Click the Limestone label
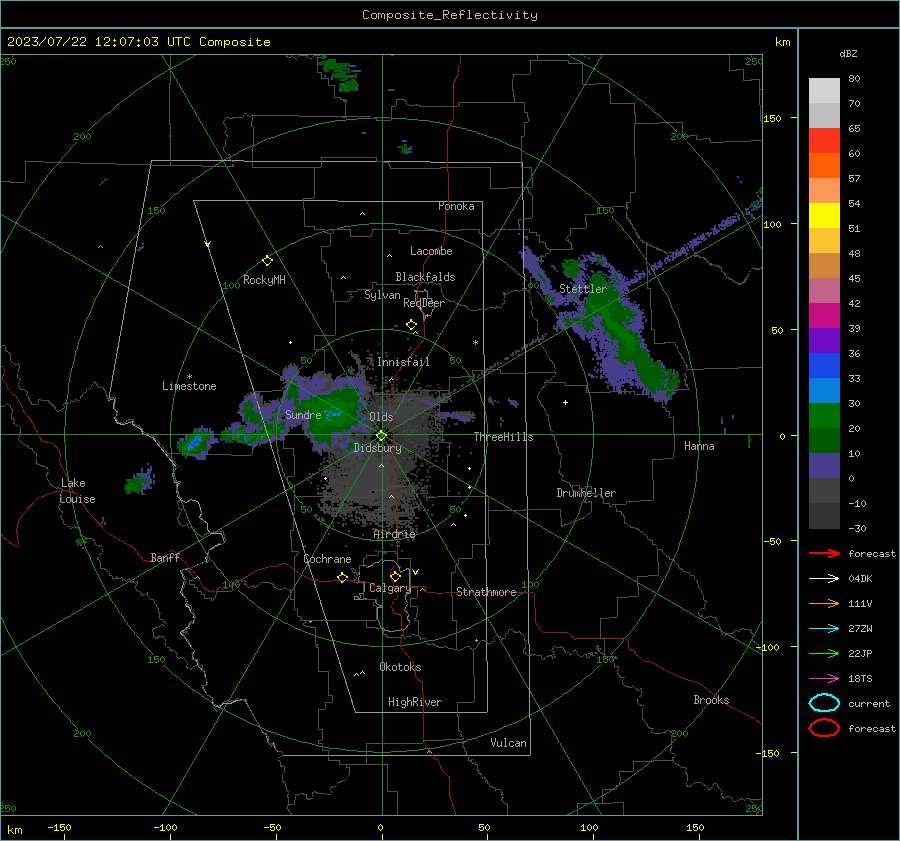Screen dimensions: 900x841 (x=189, y=386)
